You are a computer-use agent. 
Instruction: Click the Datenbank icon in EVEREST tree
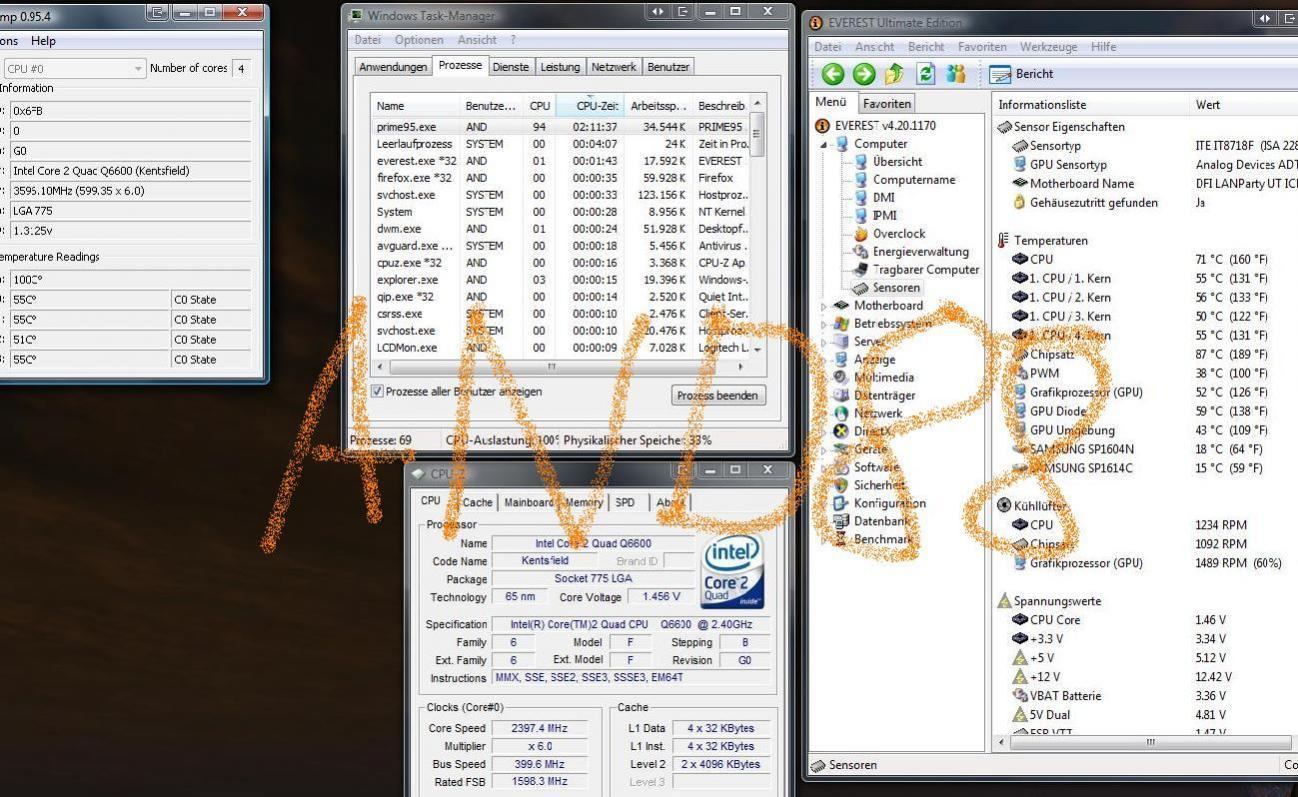(x=841, y=521)
